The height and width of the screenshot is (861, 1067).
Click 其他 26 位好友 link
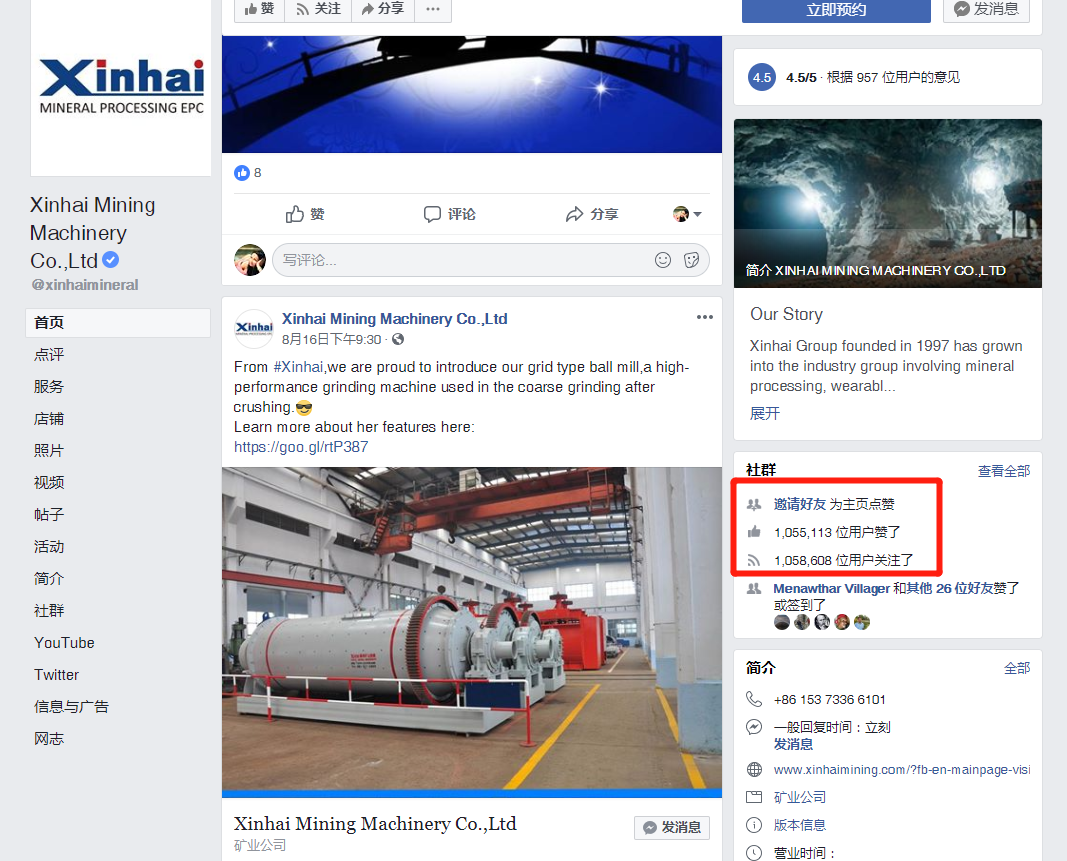coord(949,588)
